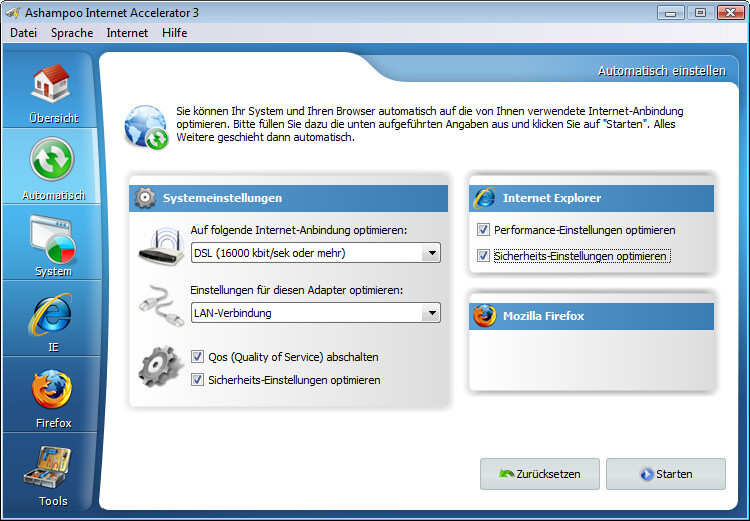Viewport: 750px width, 521px height.
Task: Open the Hilfe menu
Action: coord(174,33)
